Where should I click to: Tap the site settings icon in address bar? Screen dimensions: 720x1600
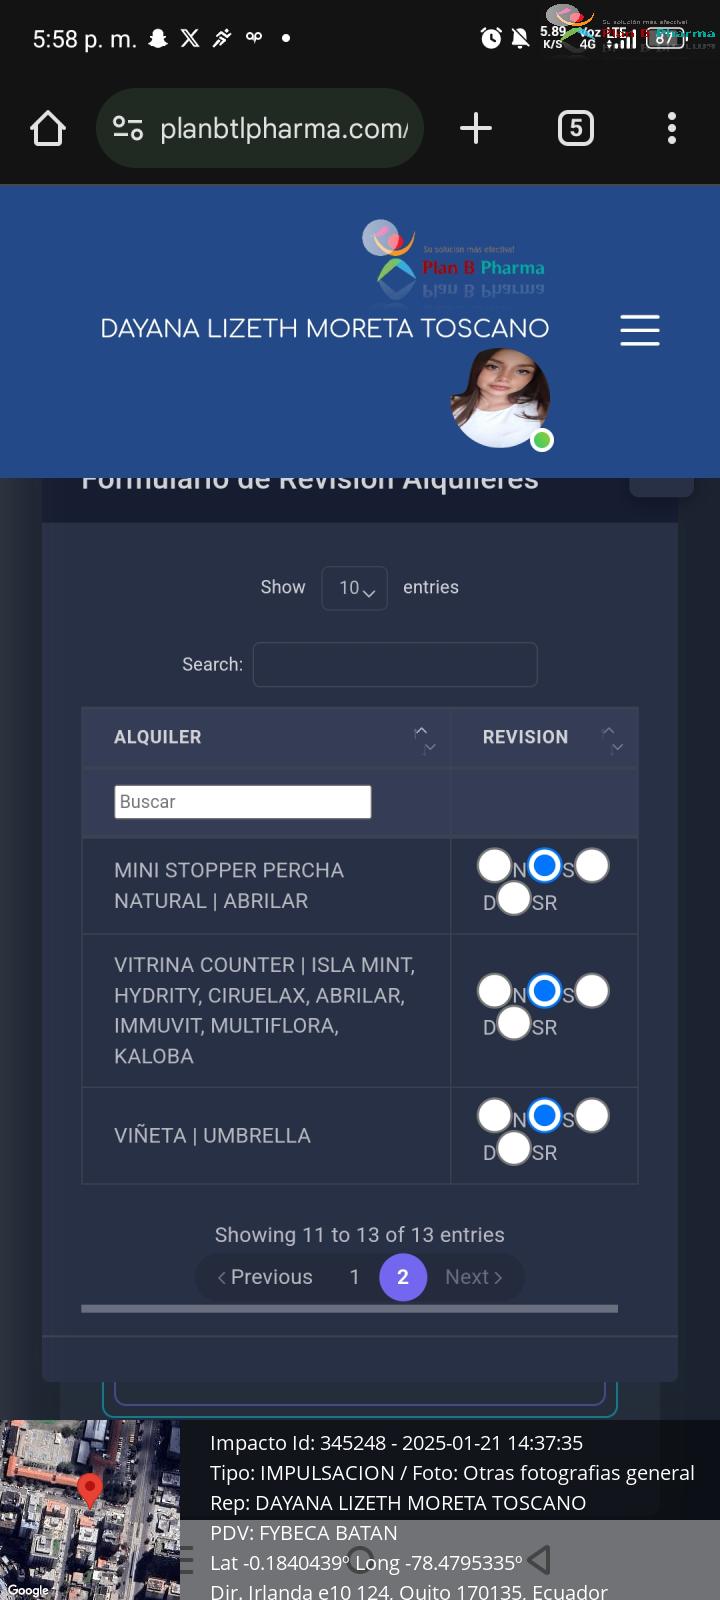(x=128, y=128)
